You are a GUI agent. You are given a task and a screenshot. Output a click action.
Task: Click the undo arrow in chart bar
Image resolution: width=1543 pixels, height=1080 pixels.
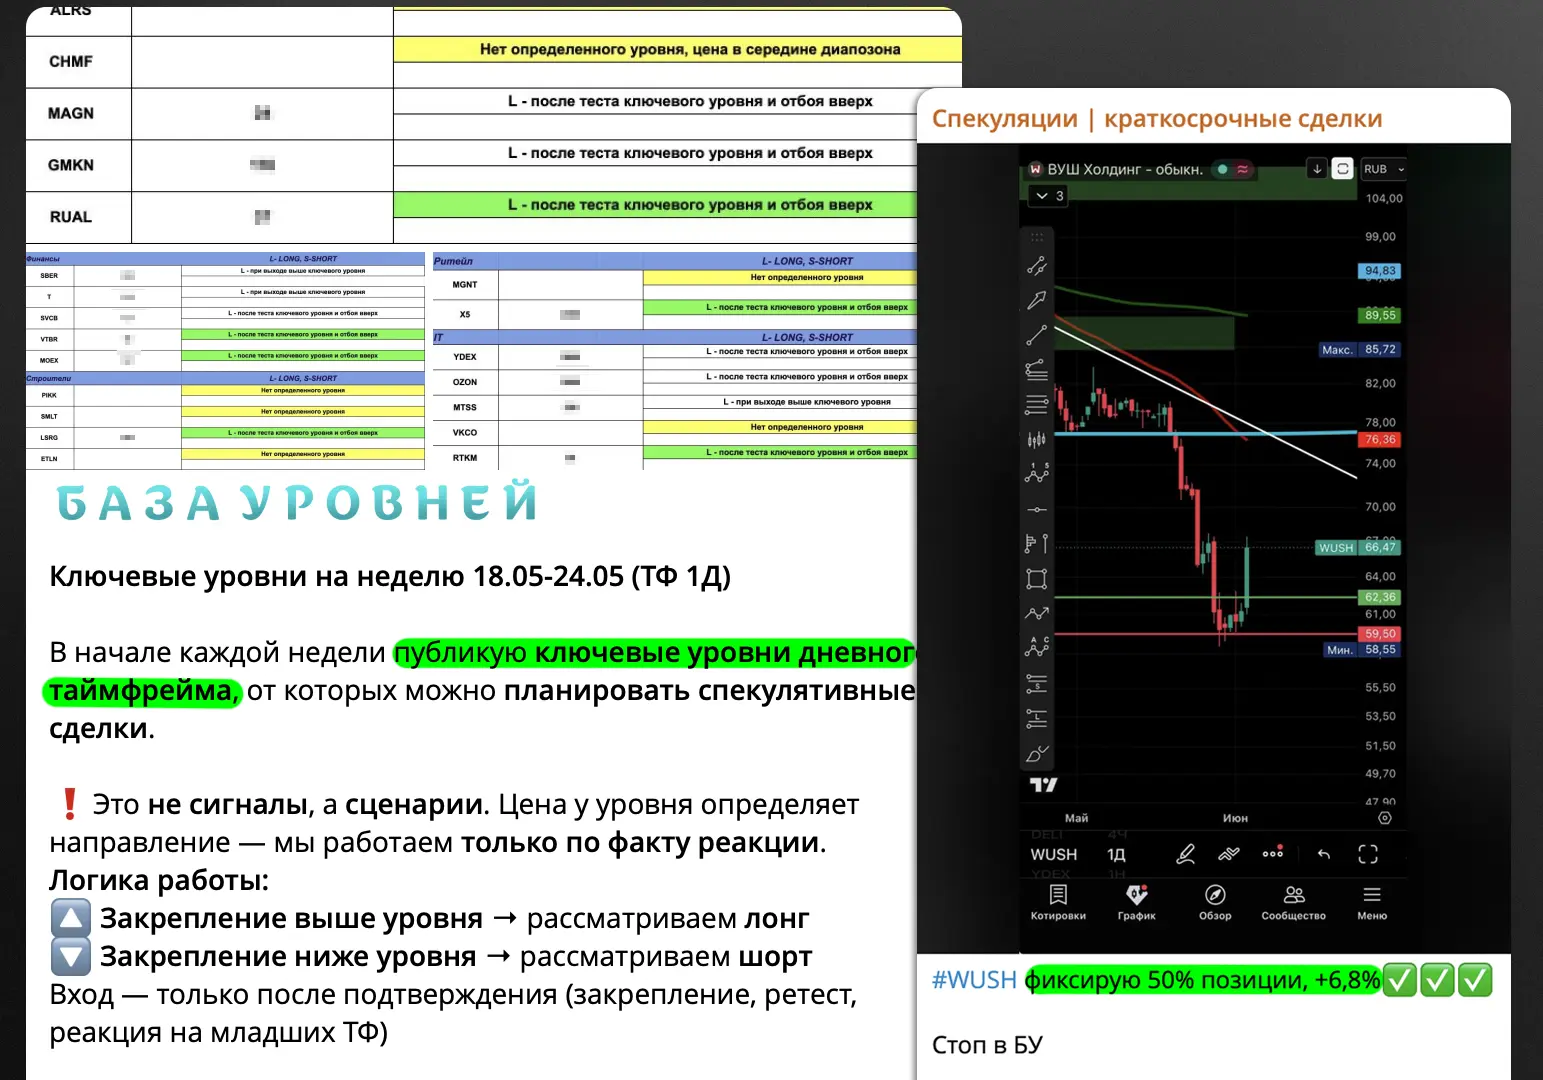click(x=1324, y=854)
